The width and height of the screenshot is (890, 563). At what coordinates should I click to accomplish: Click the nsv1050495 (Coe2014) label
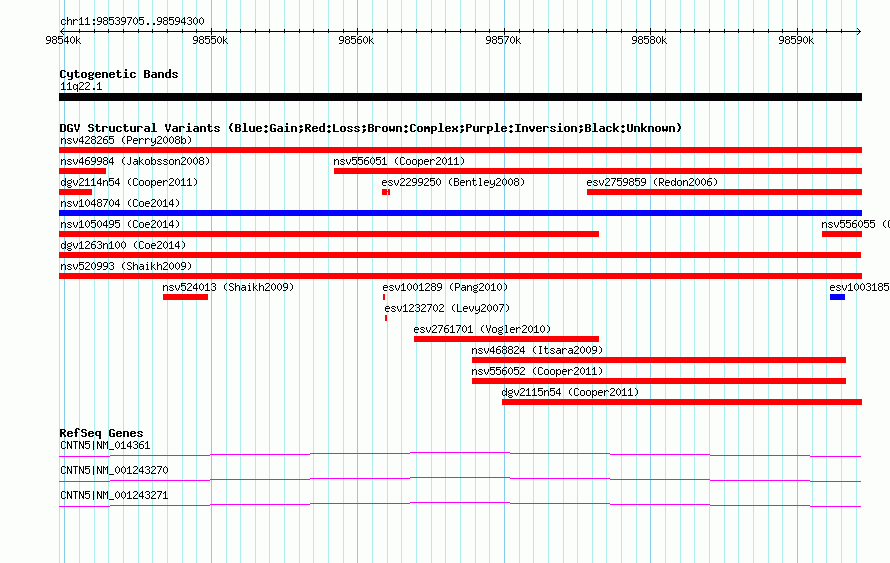pos(120,224)
